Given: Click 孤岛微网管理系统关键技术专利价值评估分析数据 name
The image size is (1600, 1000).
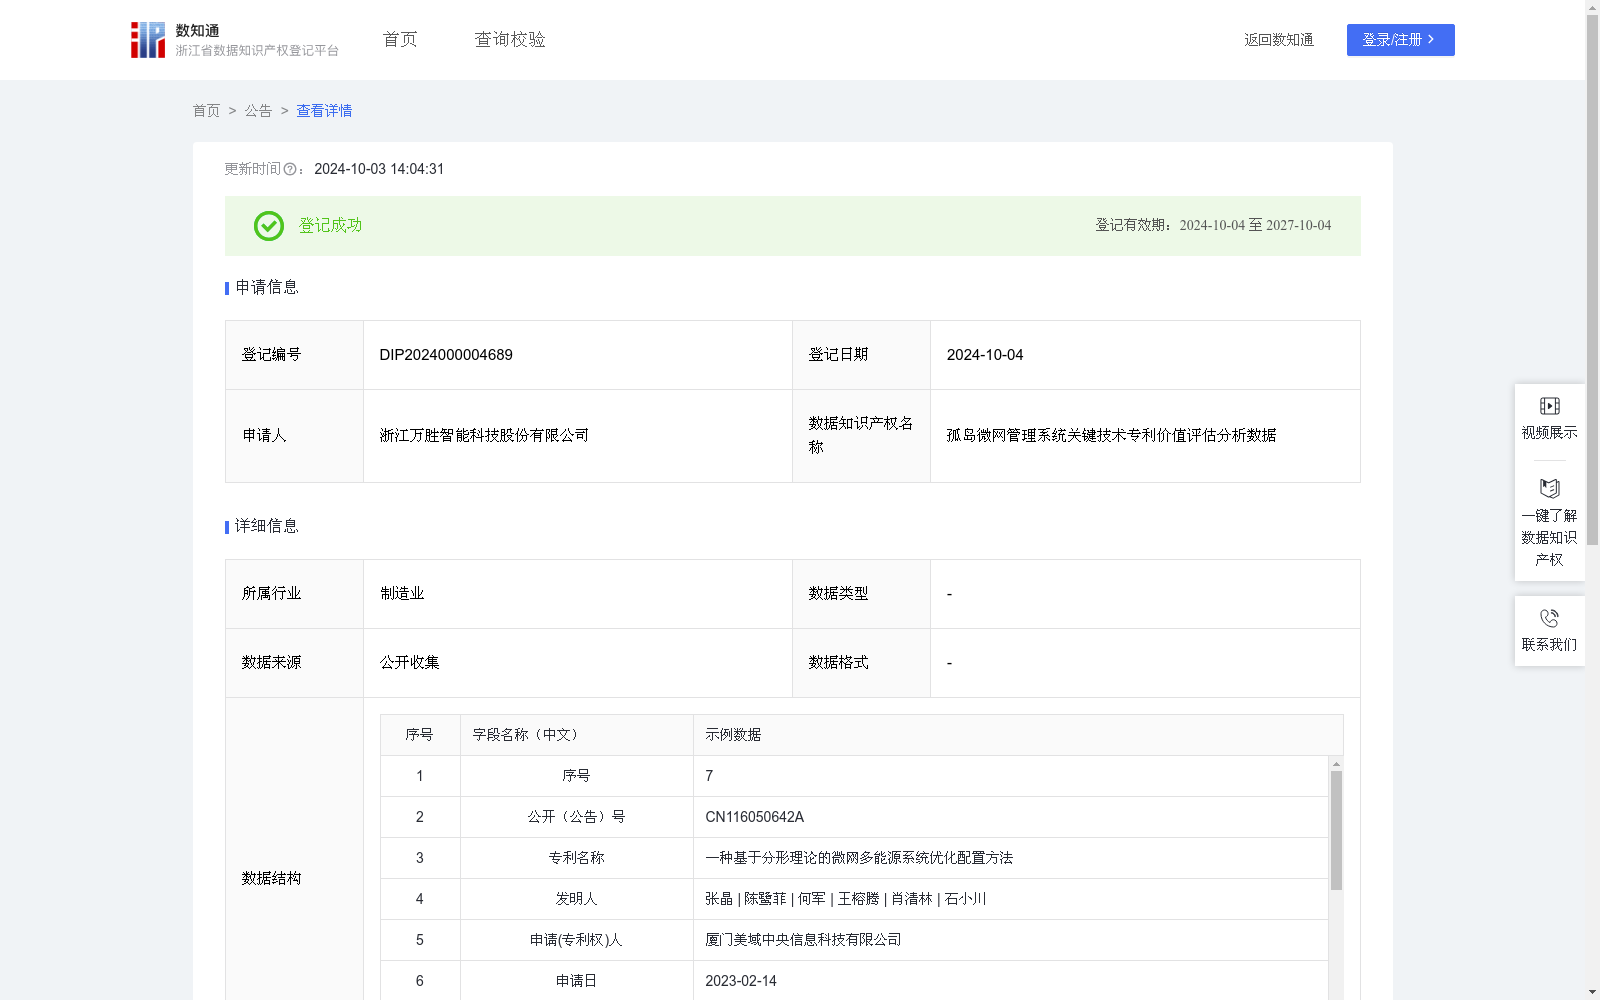Looking at the screenshot, I should pyautogui.click(x=1111, y=436).
